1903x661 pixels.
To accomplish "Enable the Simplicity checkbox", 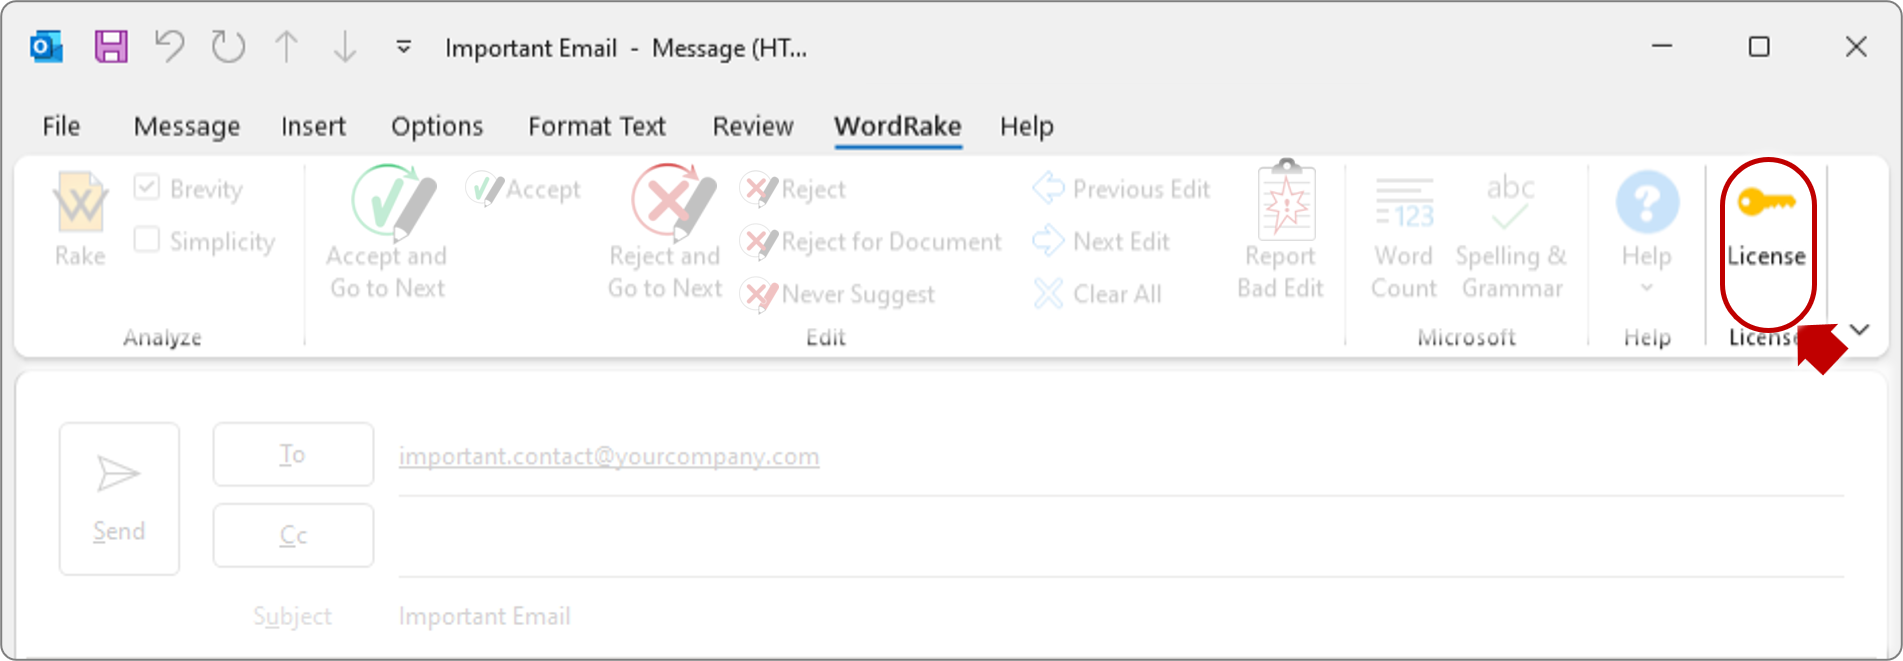I will point(147,240).
